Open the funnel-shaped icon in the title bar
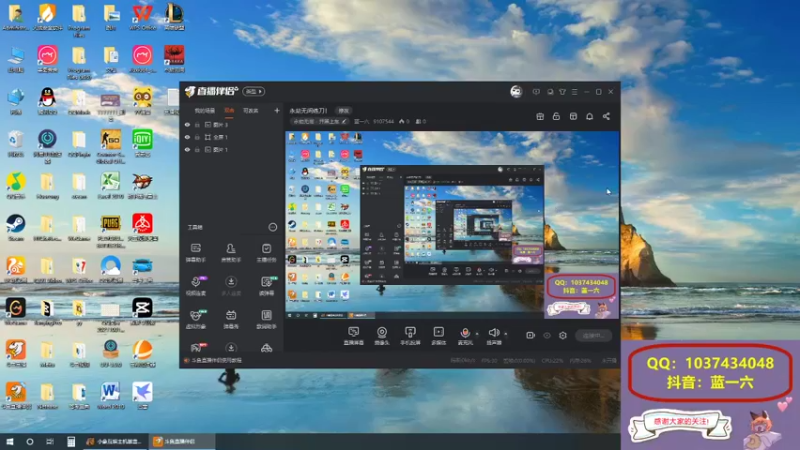This screenshot has width=800, height=450. tap(562, 92)
